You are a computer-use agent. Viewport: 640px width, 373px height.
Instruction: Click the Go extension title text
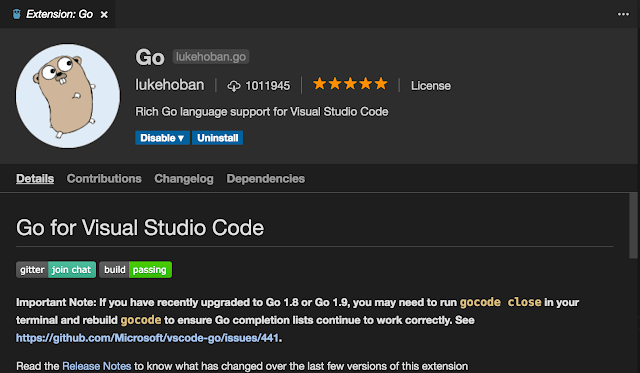(x=150, y=57)
